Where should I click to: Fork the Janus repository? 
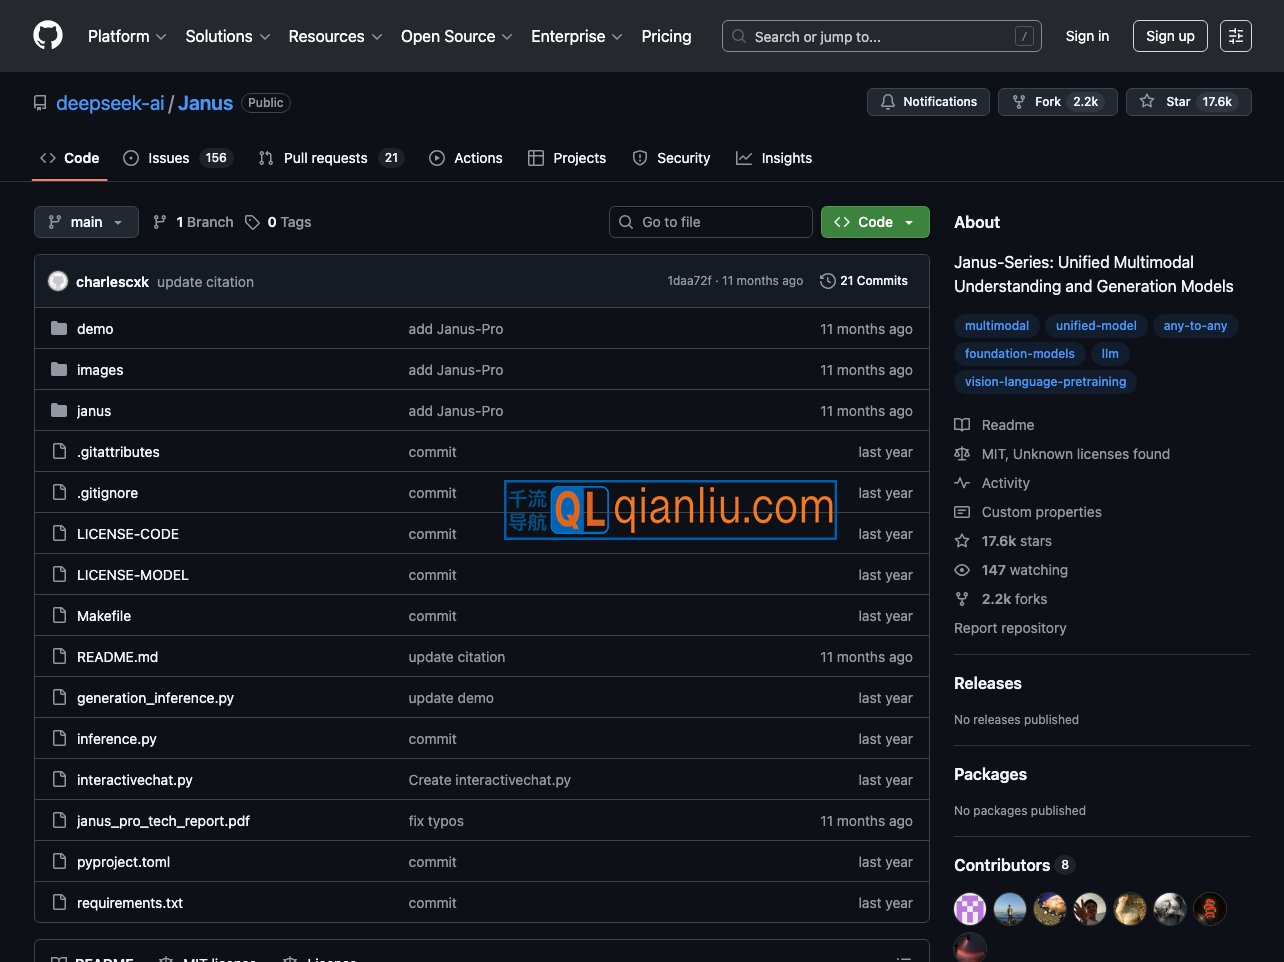click(1057, 102)
